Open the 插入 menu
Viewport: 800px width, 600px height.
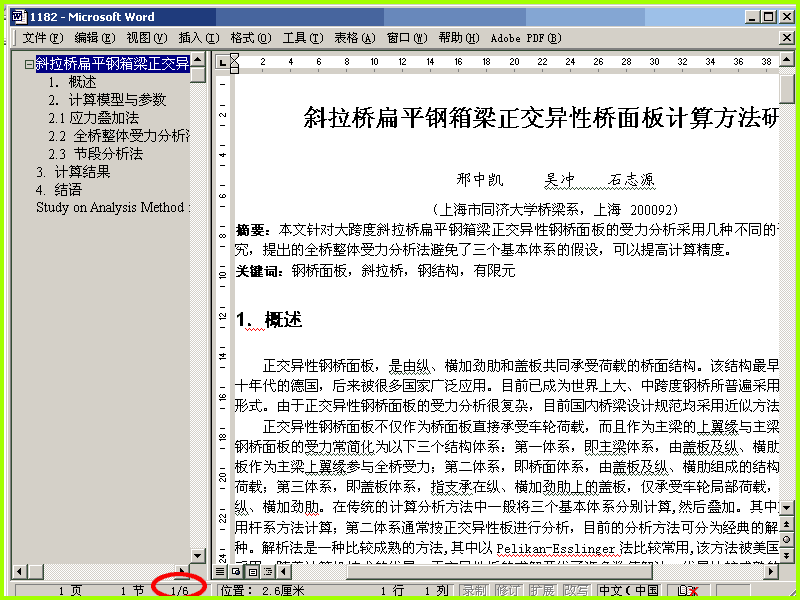pos(199,38)
